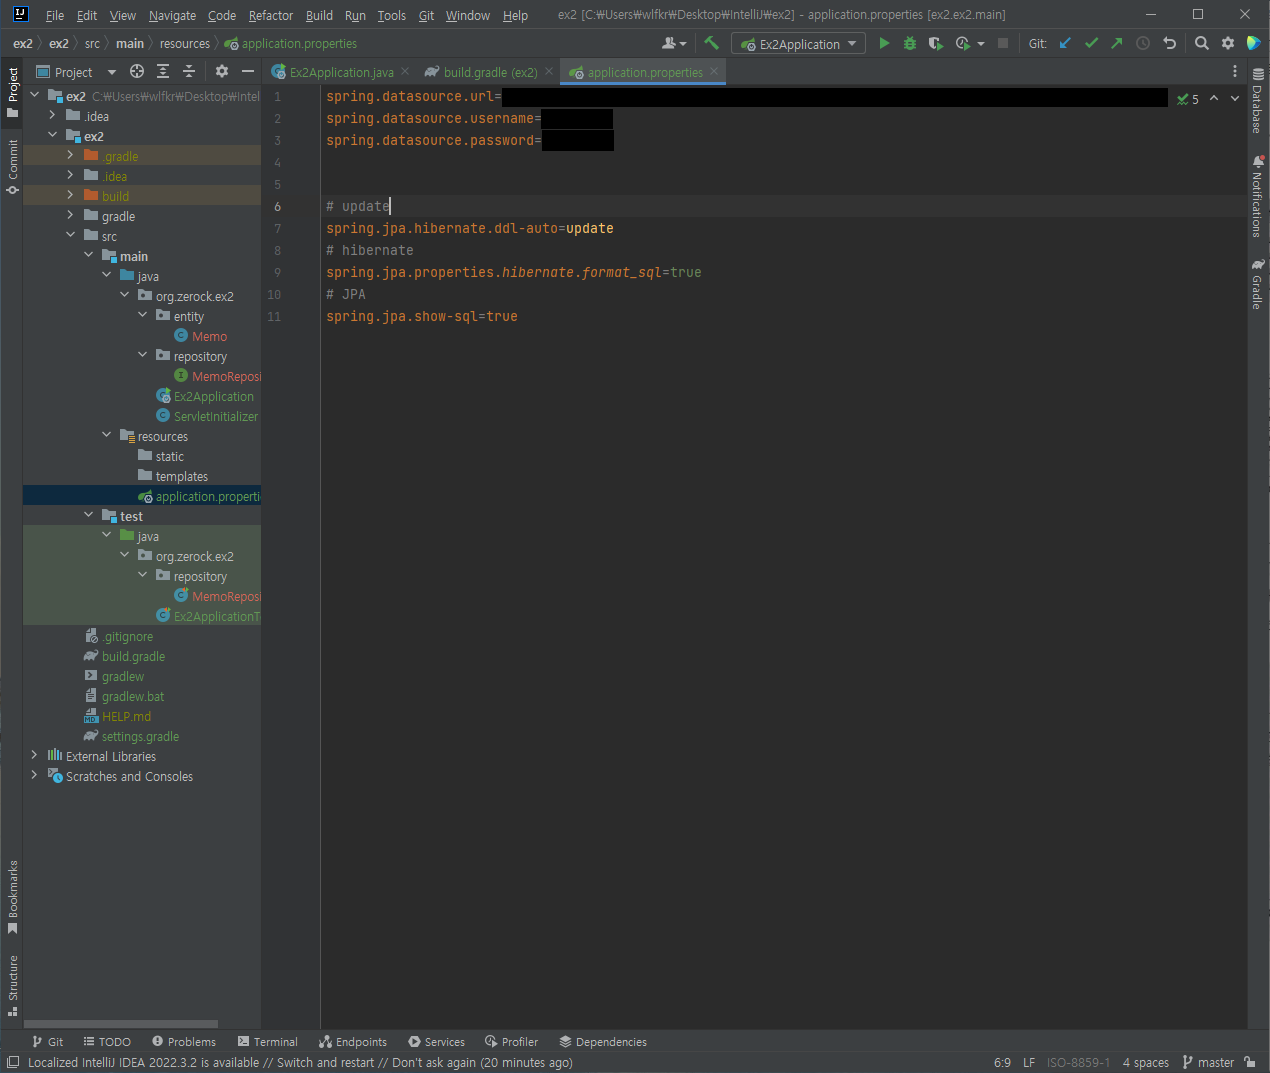Update project with the Git blue arrow icon

1065,43
